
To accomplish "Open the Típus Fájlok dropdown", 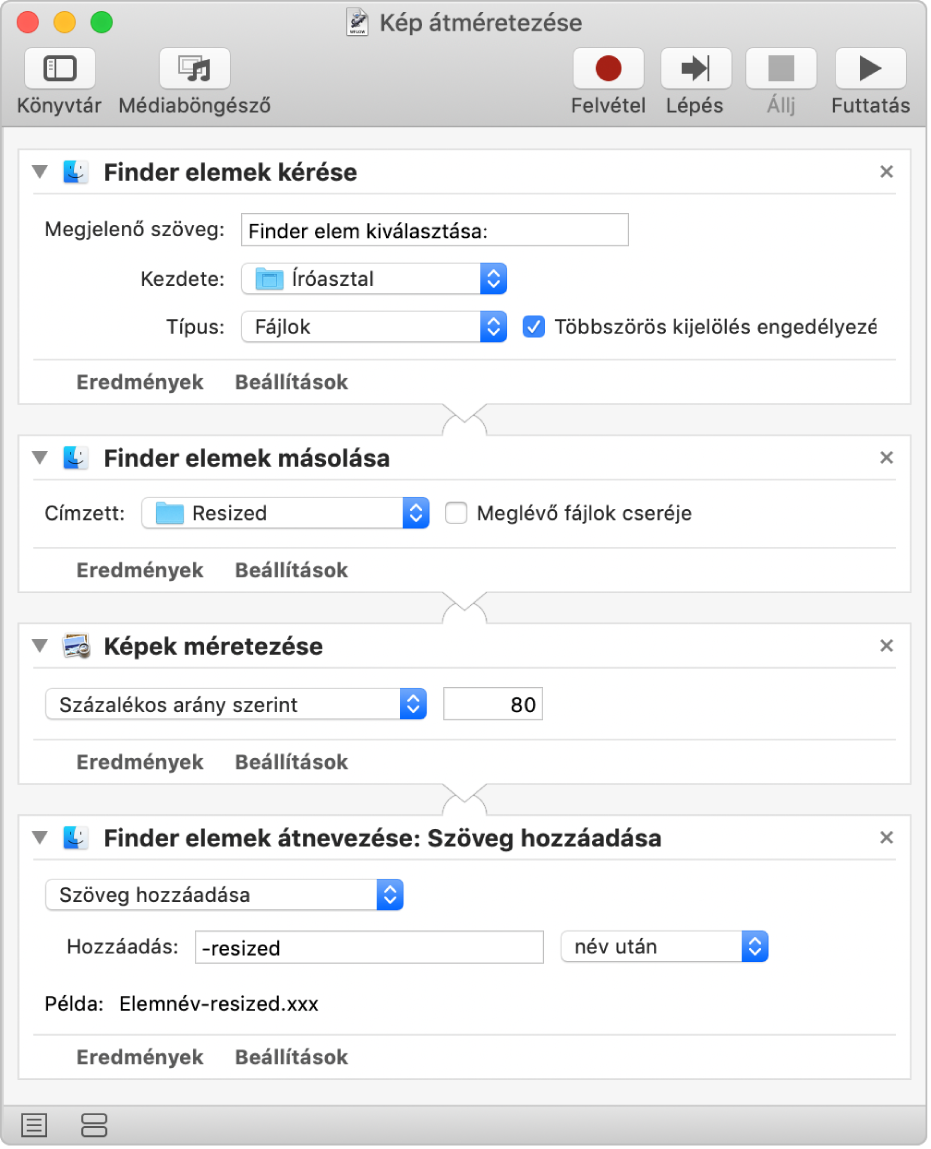I will coord(374,326).
